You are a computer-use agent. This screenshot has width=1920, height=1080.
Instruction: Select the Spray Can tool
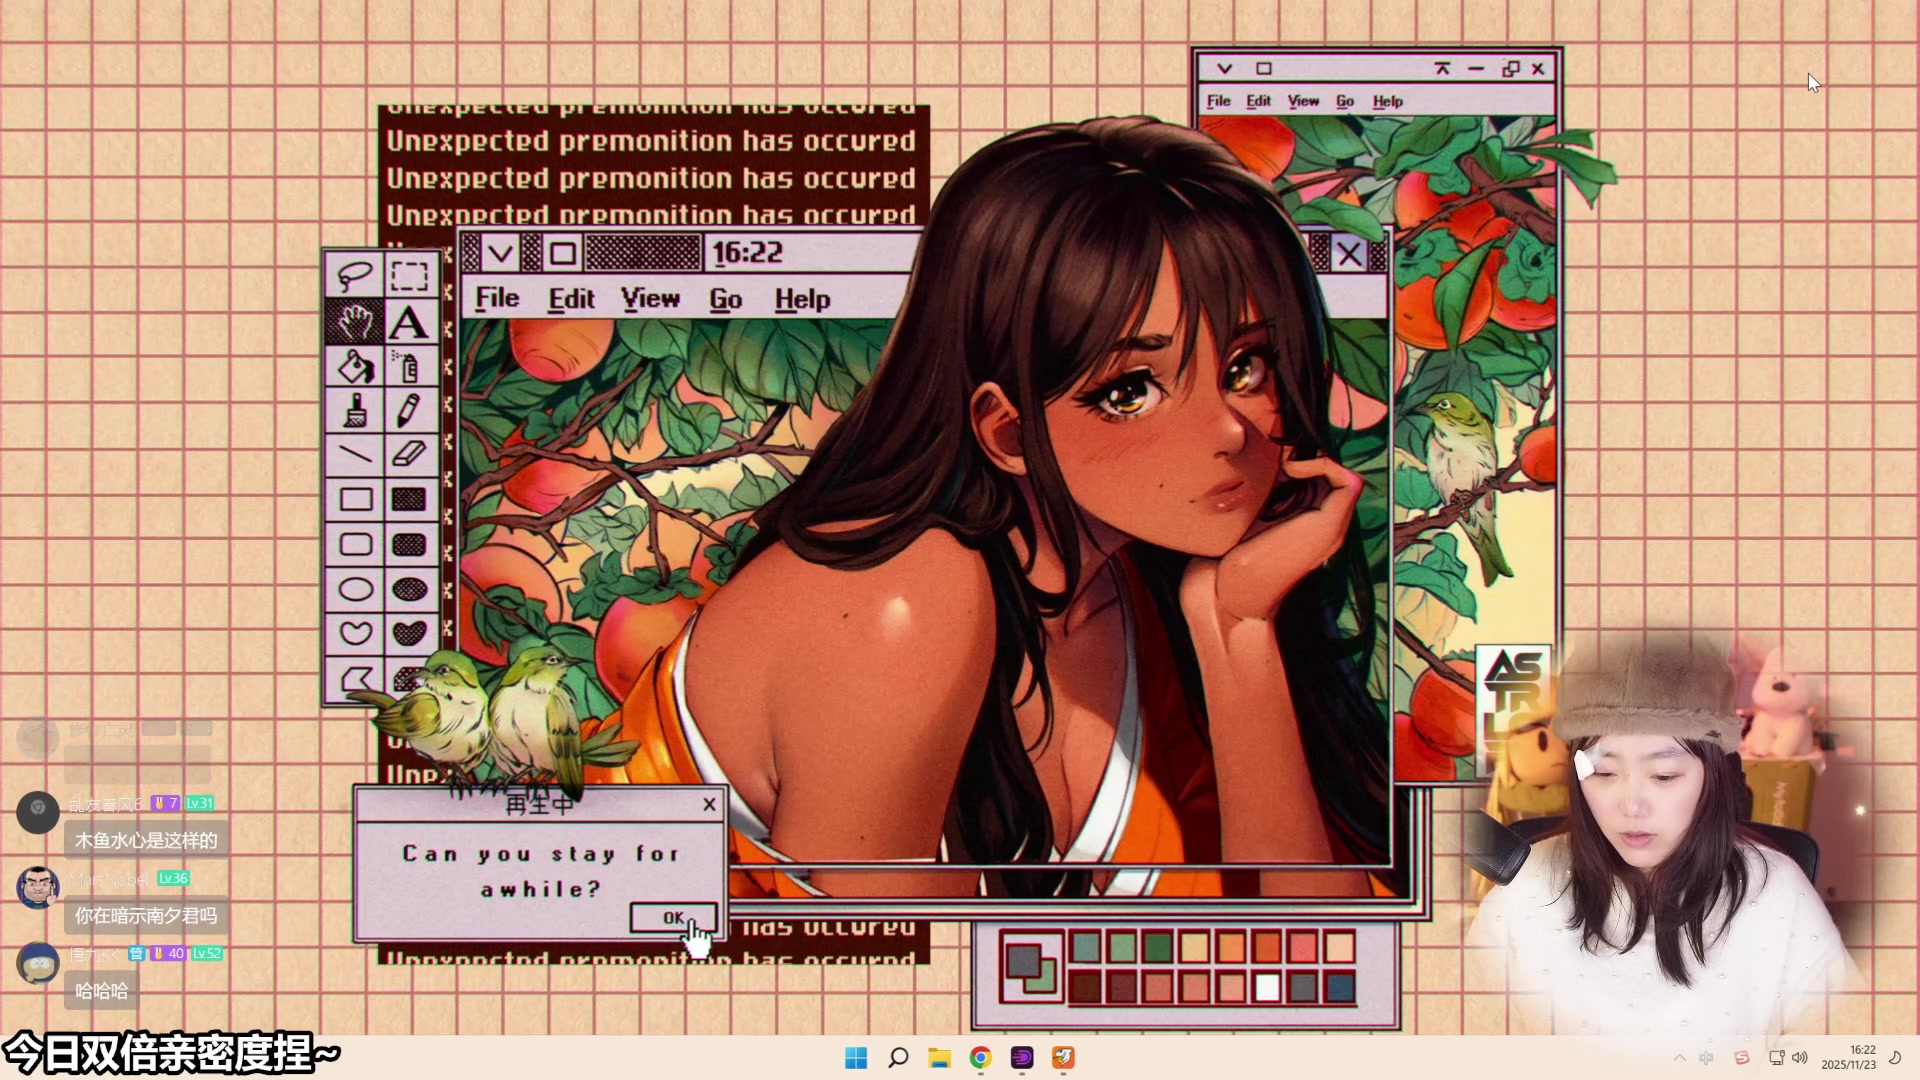(x=408, y=367)
